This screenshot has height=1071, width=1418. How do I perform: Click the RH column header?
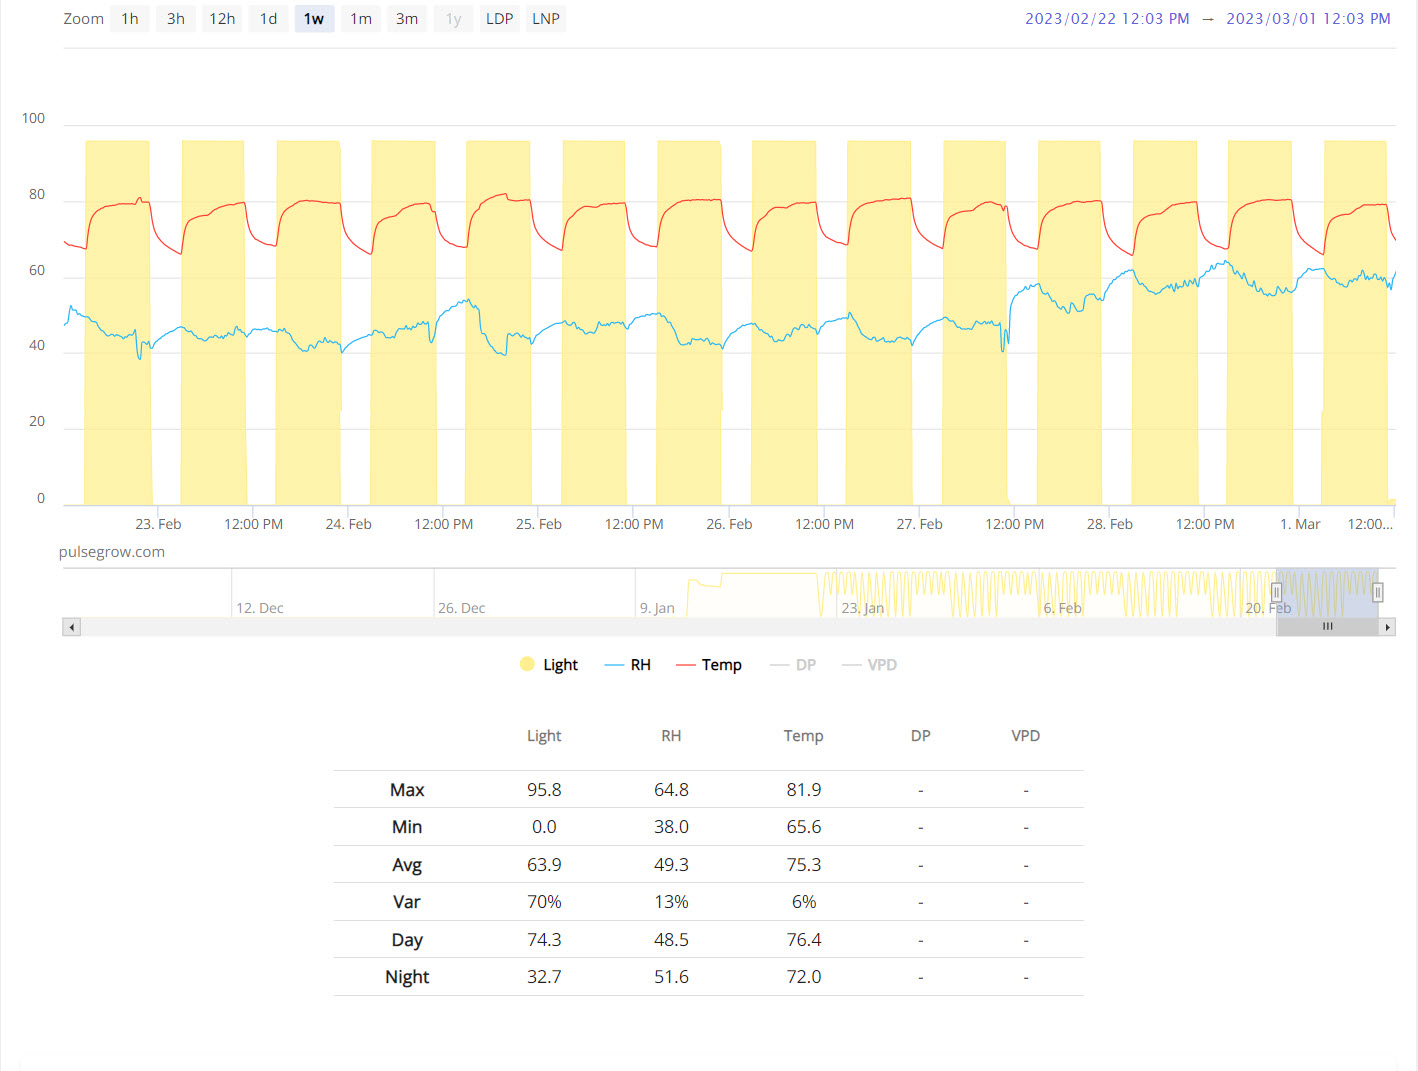coord(671,736)
